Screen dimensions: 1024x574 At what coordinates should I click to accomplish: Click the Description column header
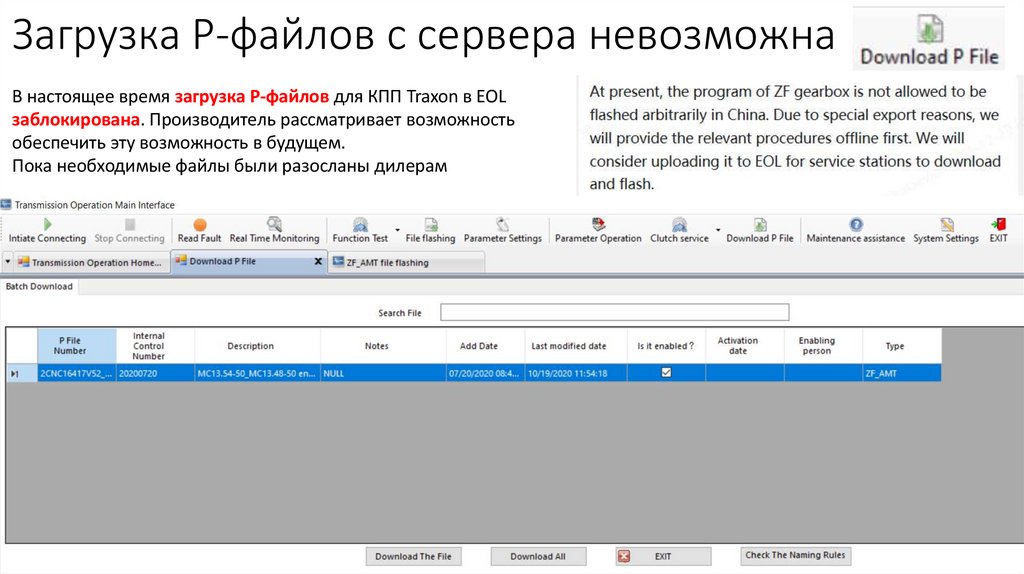coord(257,346)
